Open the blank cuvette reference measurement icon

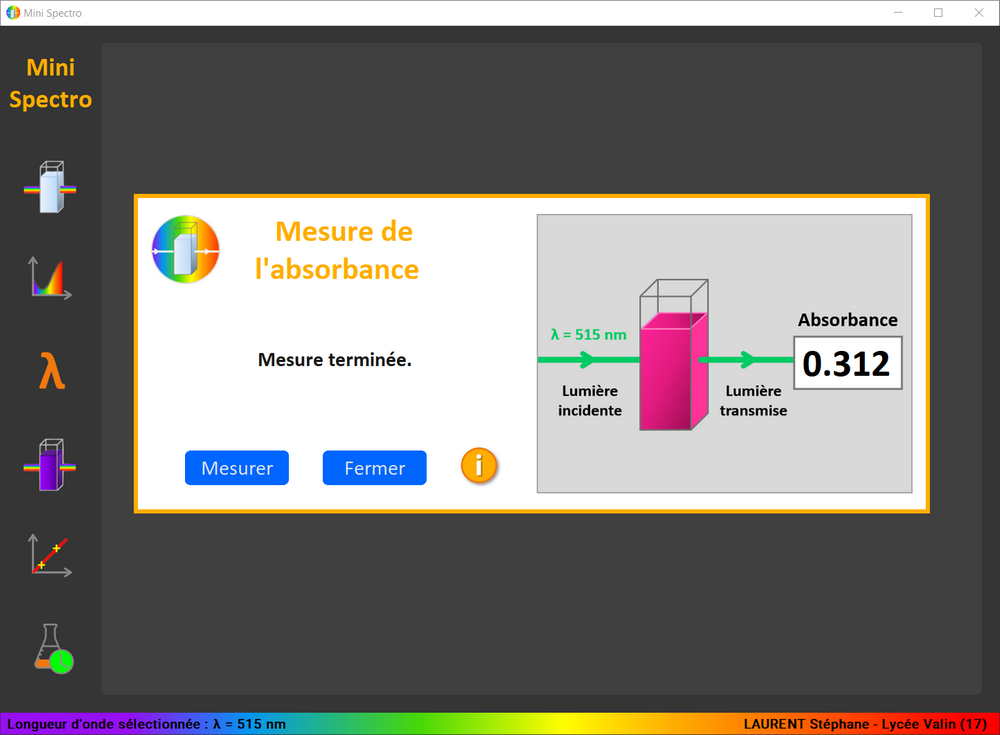tap(50, 187)
